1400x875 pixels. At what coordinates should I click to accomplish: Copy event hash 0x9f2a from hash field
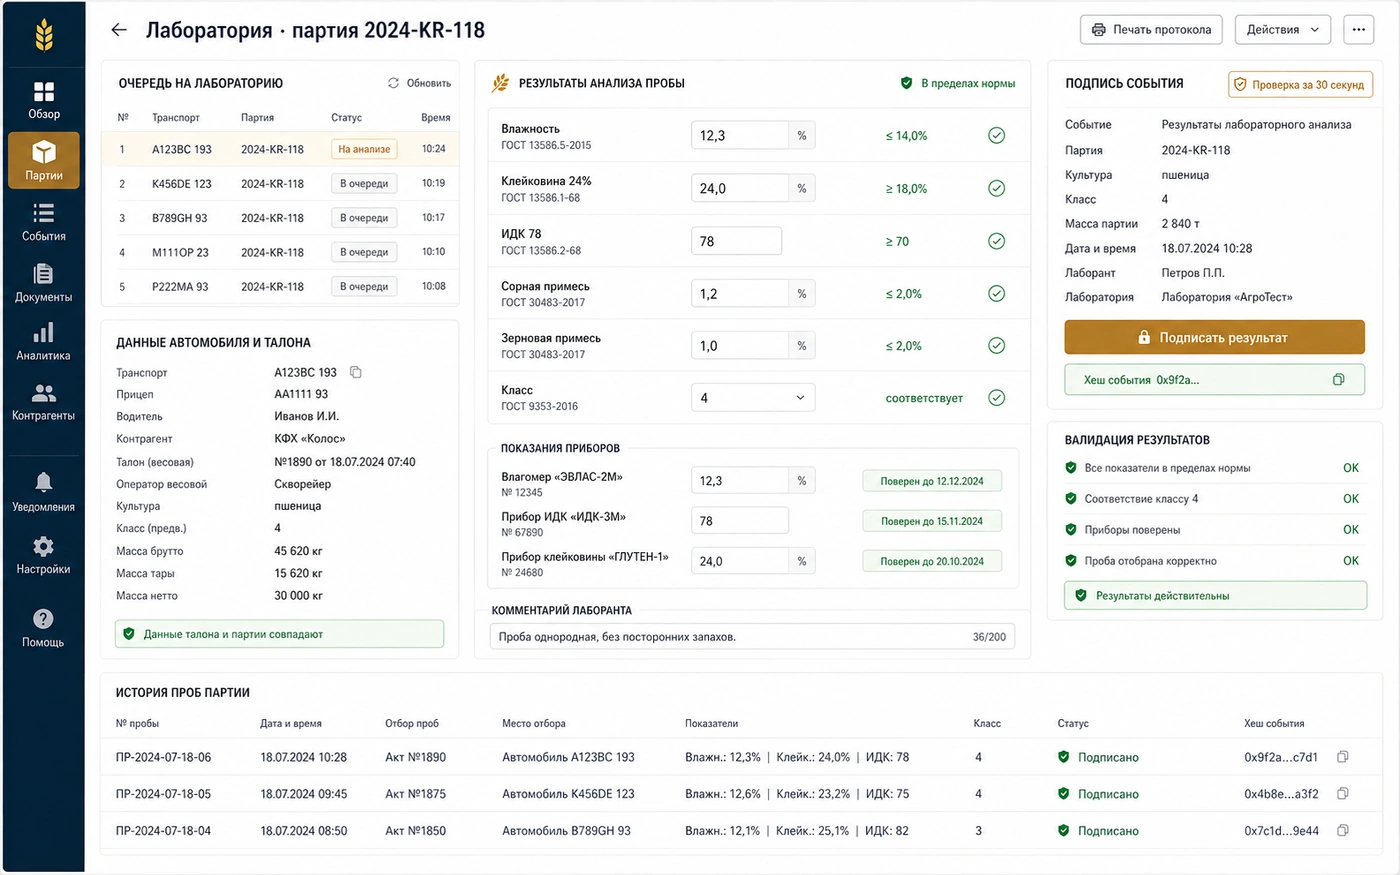click(1338, 380)
